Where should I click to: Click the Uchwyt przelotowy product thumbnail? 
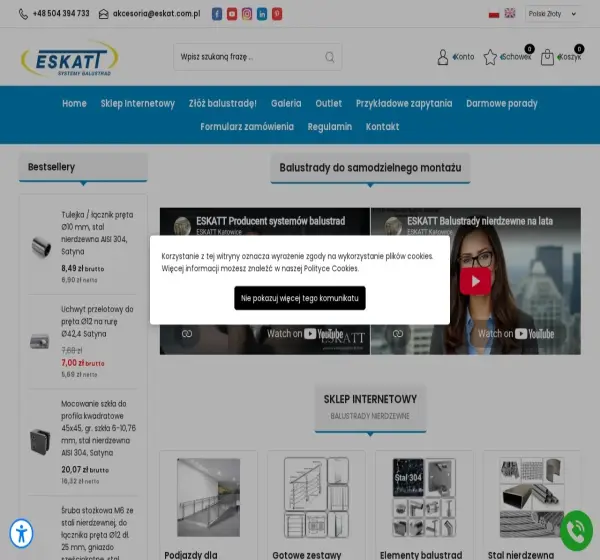[x=39, y=341]
